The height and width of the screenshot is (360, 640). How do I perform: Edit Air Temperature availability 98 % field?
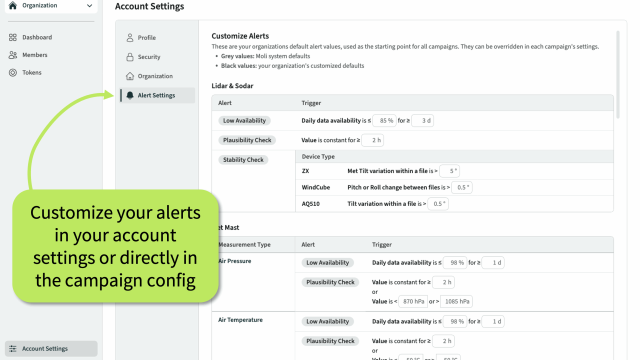pos(455,321)
